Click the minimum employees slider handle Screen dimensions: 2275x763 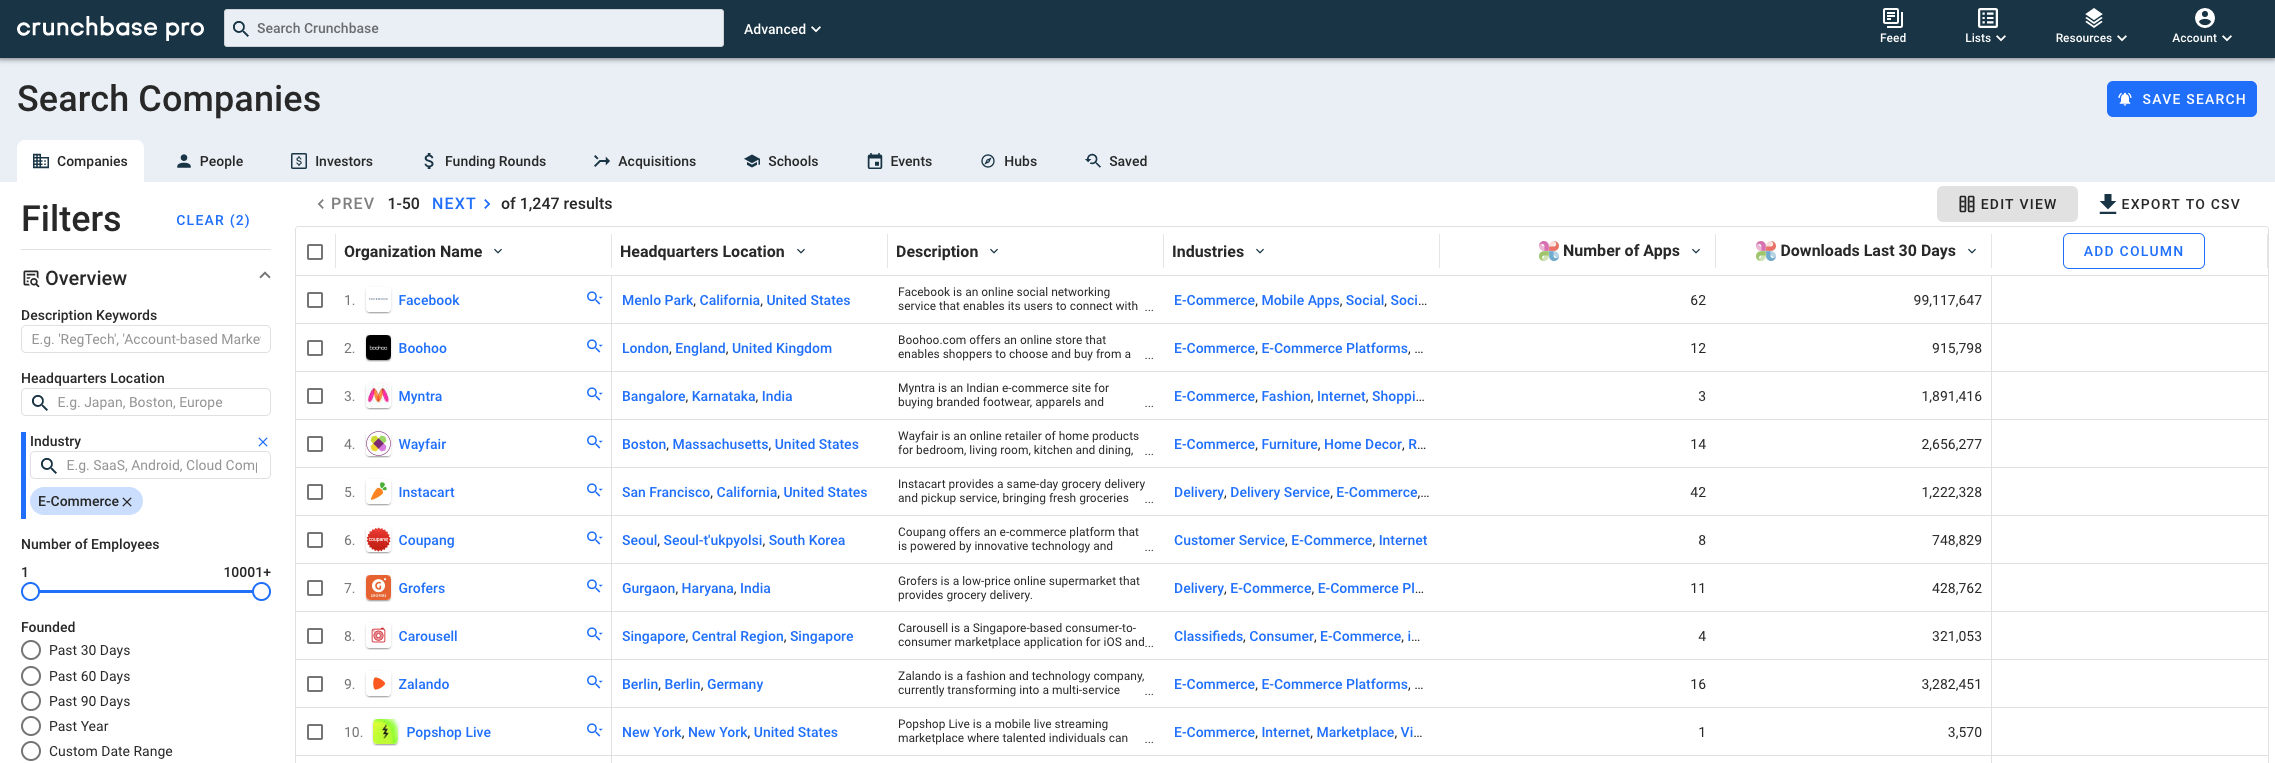31,592
